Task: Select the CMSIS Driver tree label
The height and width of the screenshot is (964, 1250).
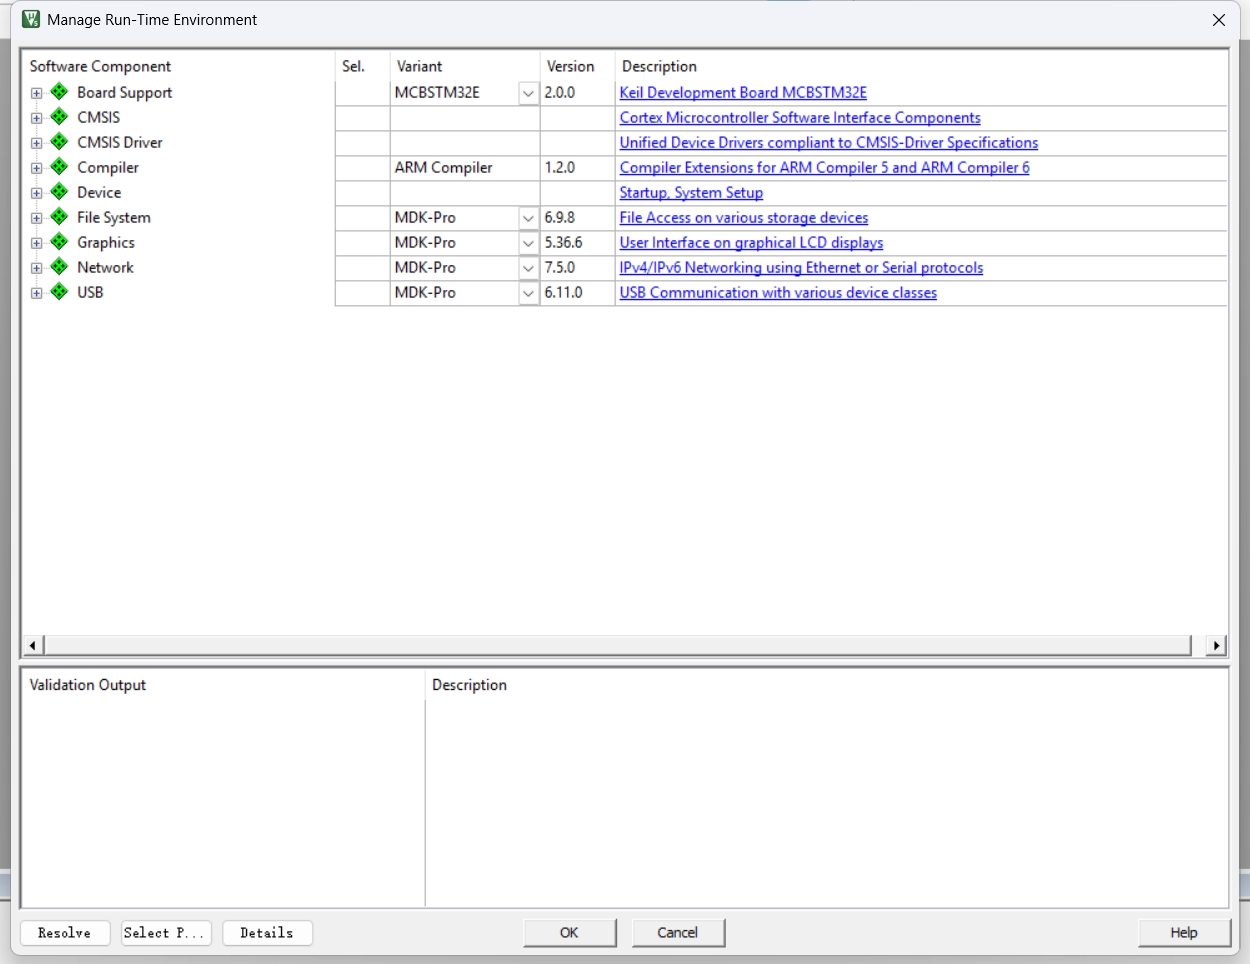Action: (x=120, y=142)
